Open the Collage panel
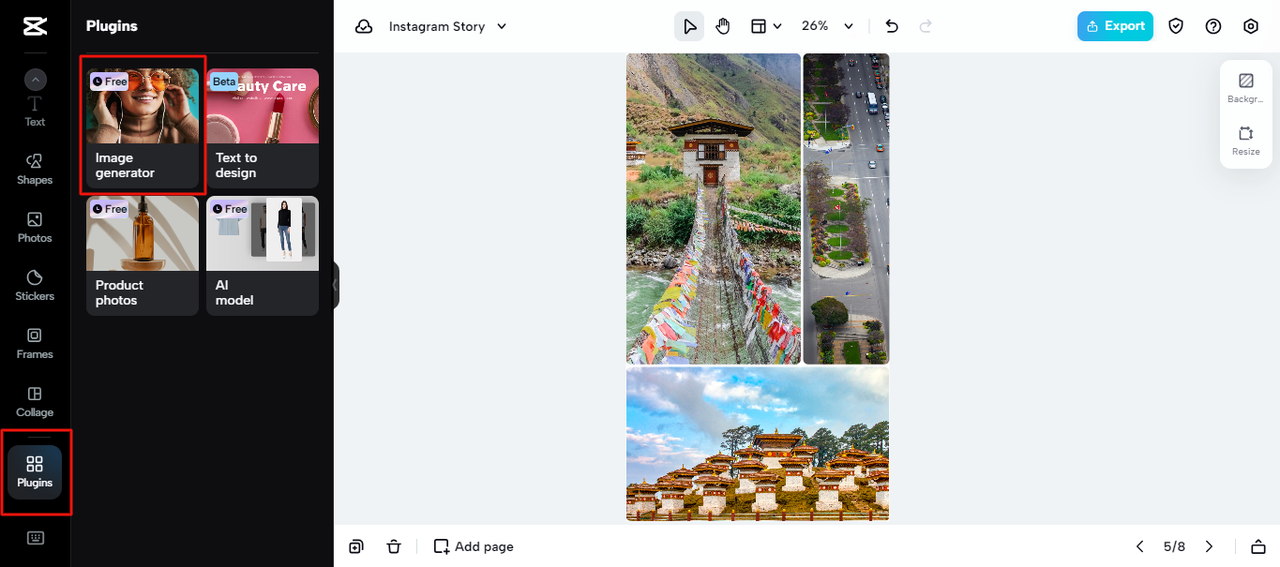The height and width of the screenshot is (567, 1280). 35,401
